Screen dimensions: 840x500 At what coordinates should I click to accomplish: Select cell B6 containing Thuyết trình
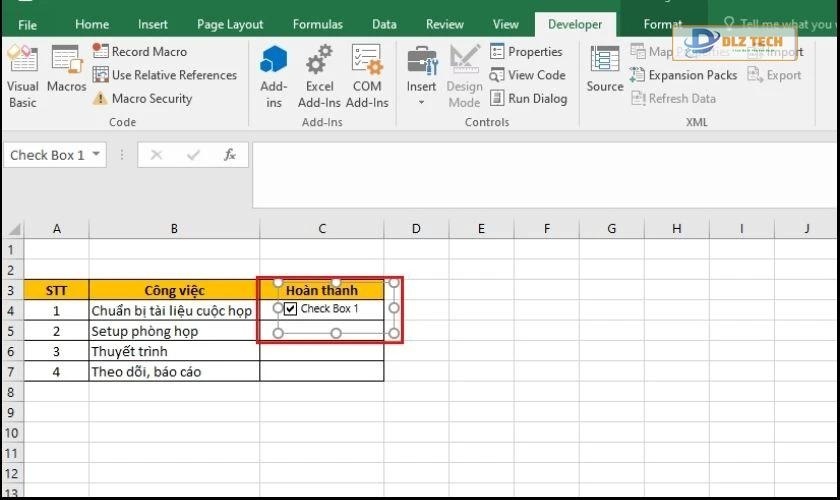click(x=174, y=351)
